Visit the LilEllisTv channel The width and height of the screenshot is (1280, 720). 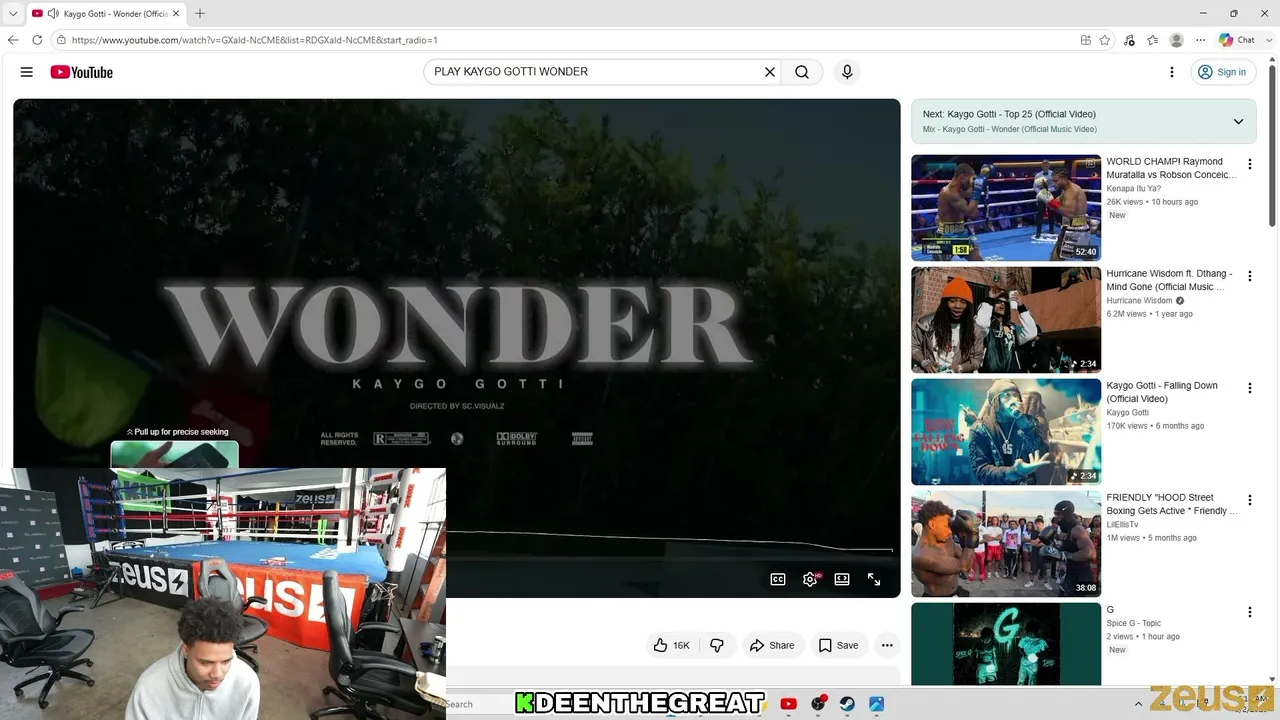[x=1122, y=524]
